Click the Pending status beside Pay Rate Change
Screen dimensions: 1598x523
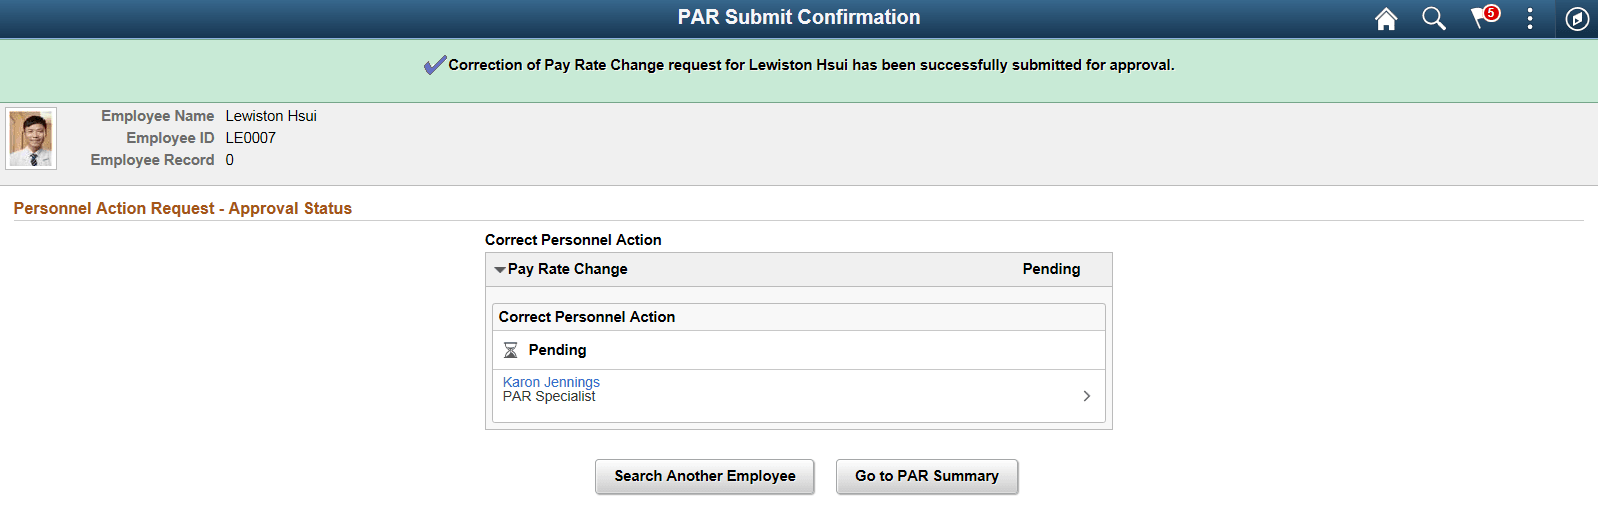tap(1051, 269)
